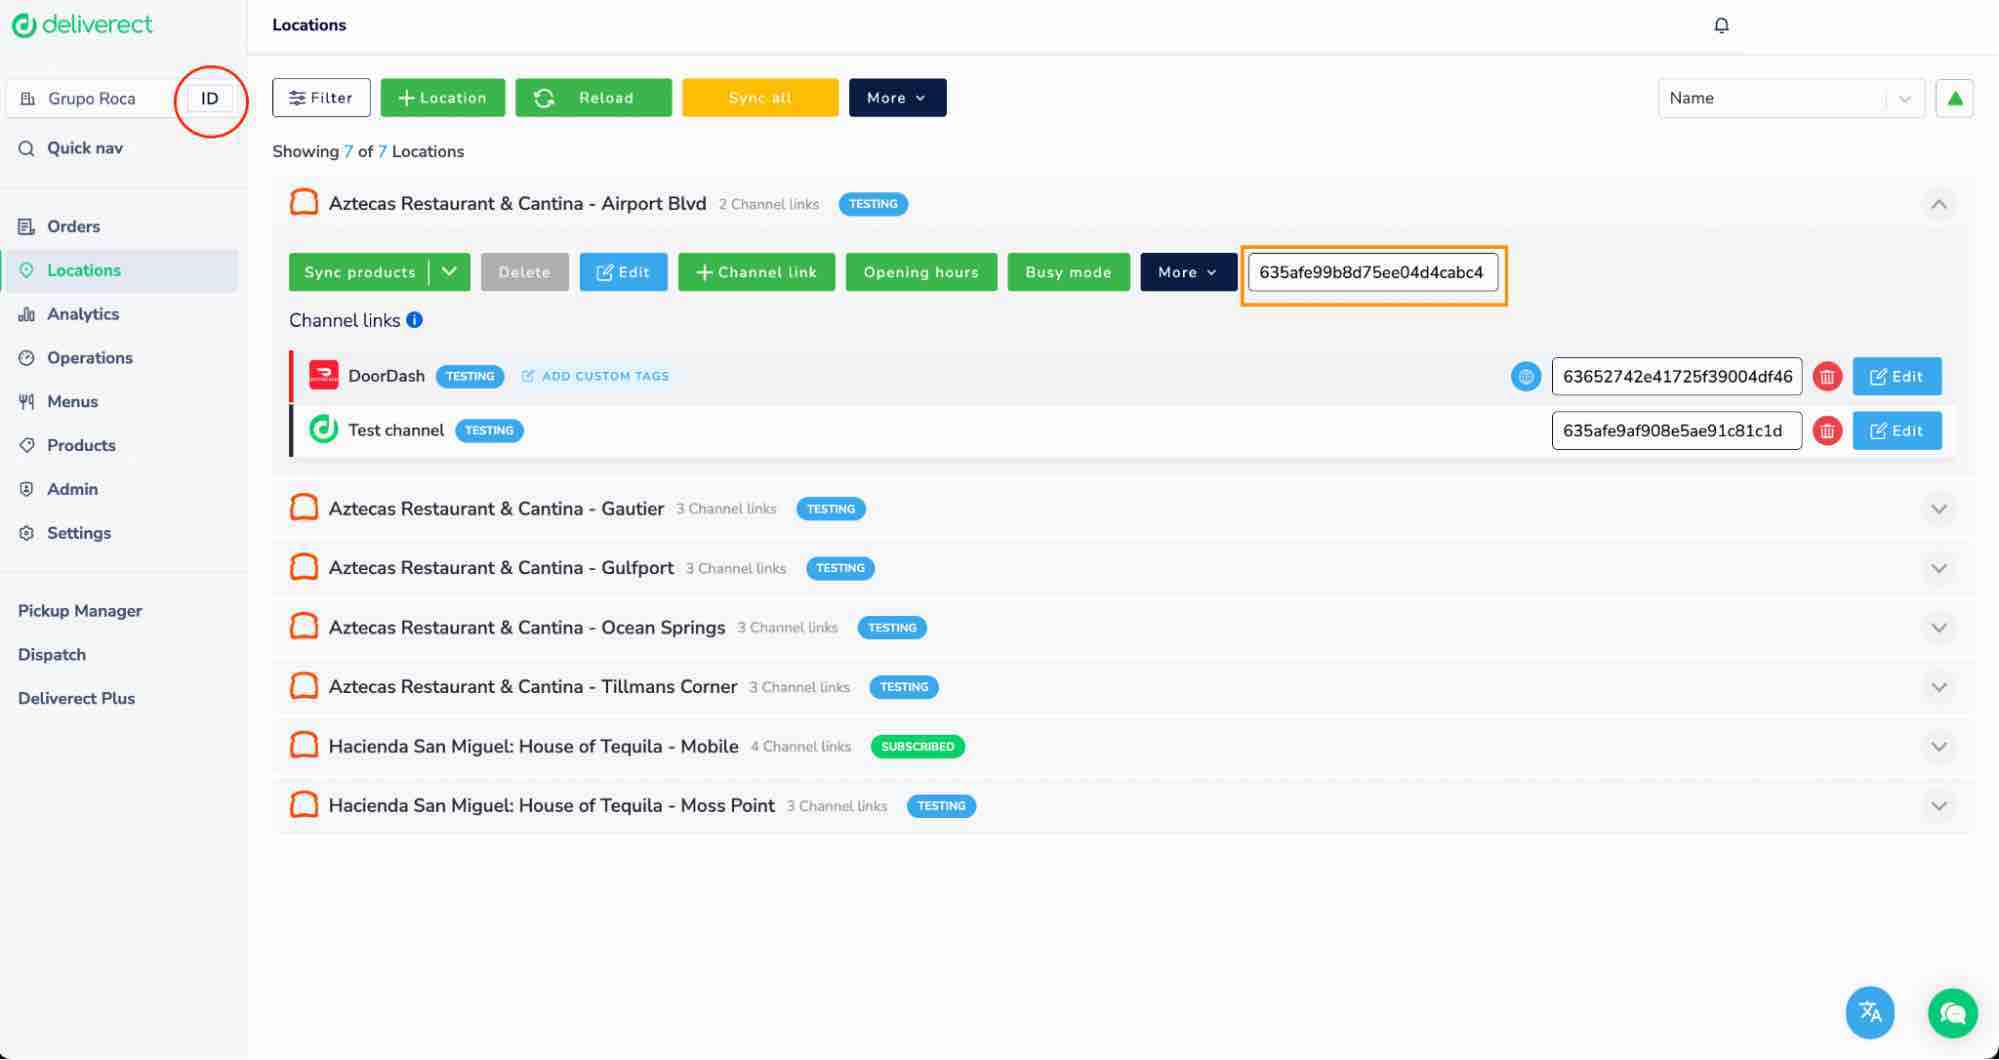1999x1060 pixels.
Task: Click the location ID input field
Action: [x=1373, y=272]
